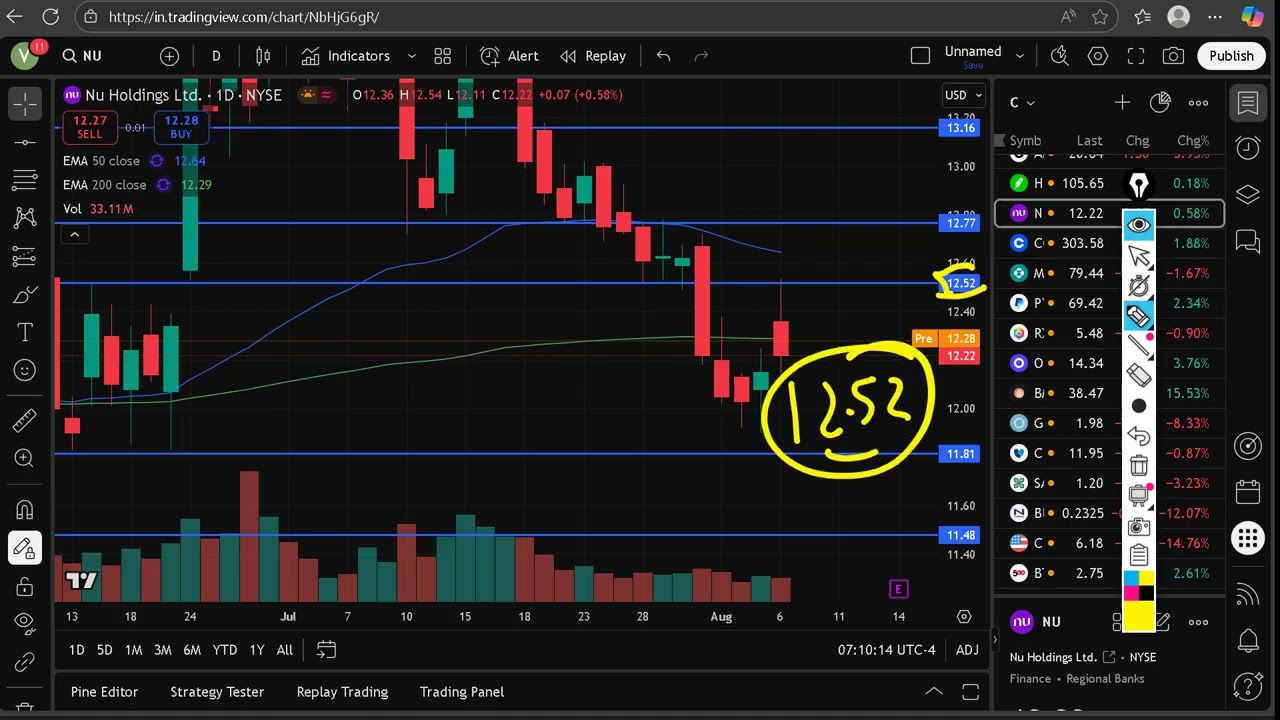Open the Replay Trading tab

[342, 692]
